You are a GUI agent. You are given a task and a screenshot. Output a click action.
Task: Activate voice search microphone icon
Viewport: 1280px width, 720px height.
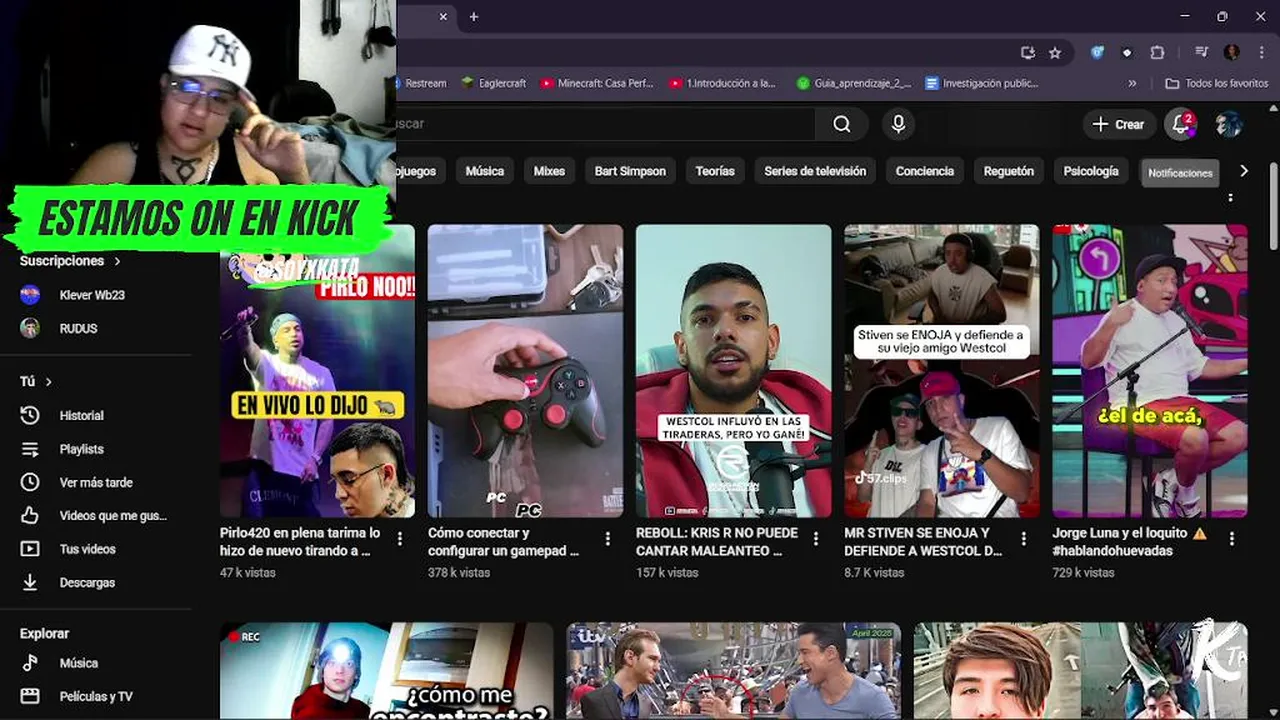click(898, 124)
